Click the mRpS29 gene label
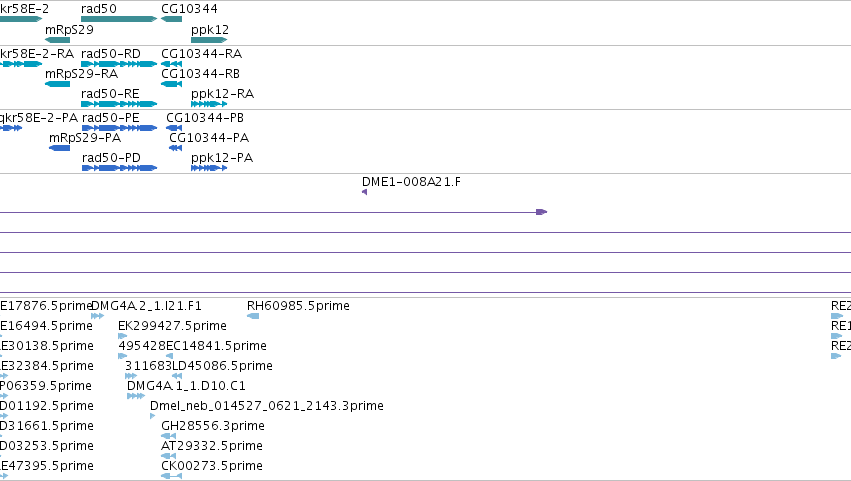 tap(69, 30)
